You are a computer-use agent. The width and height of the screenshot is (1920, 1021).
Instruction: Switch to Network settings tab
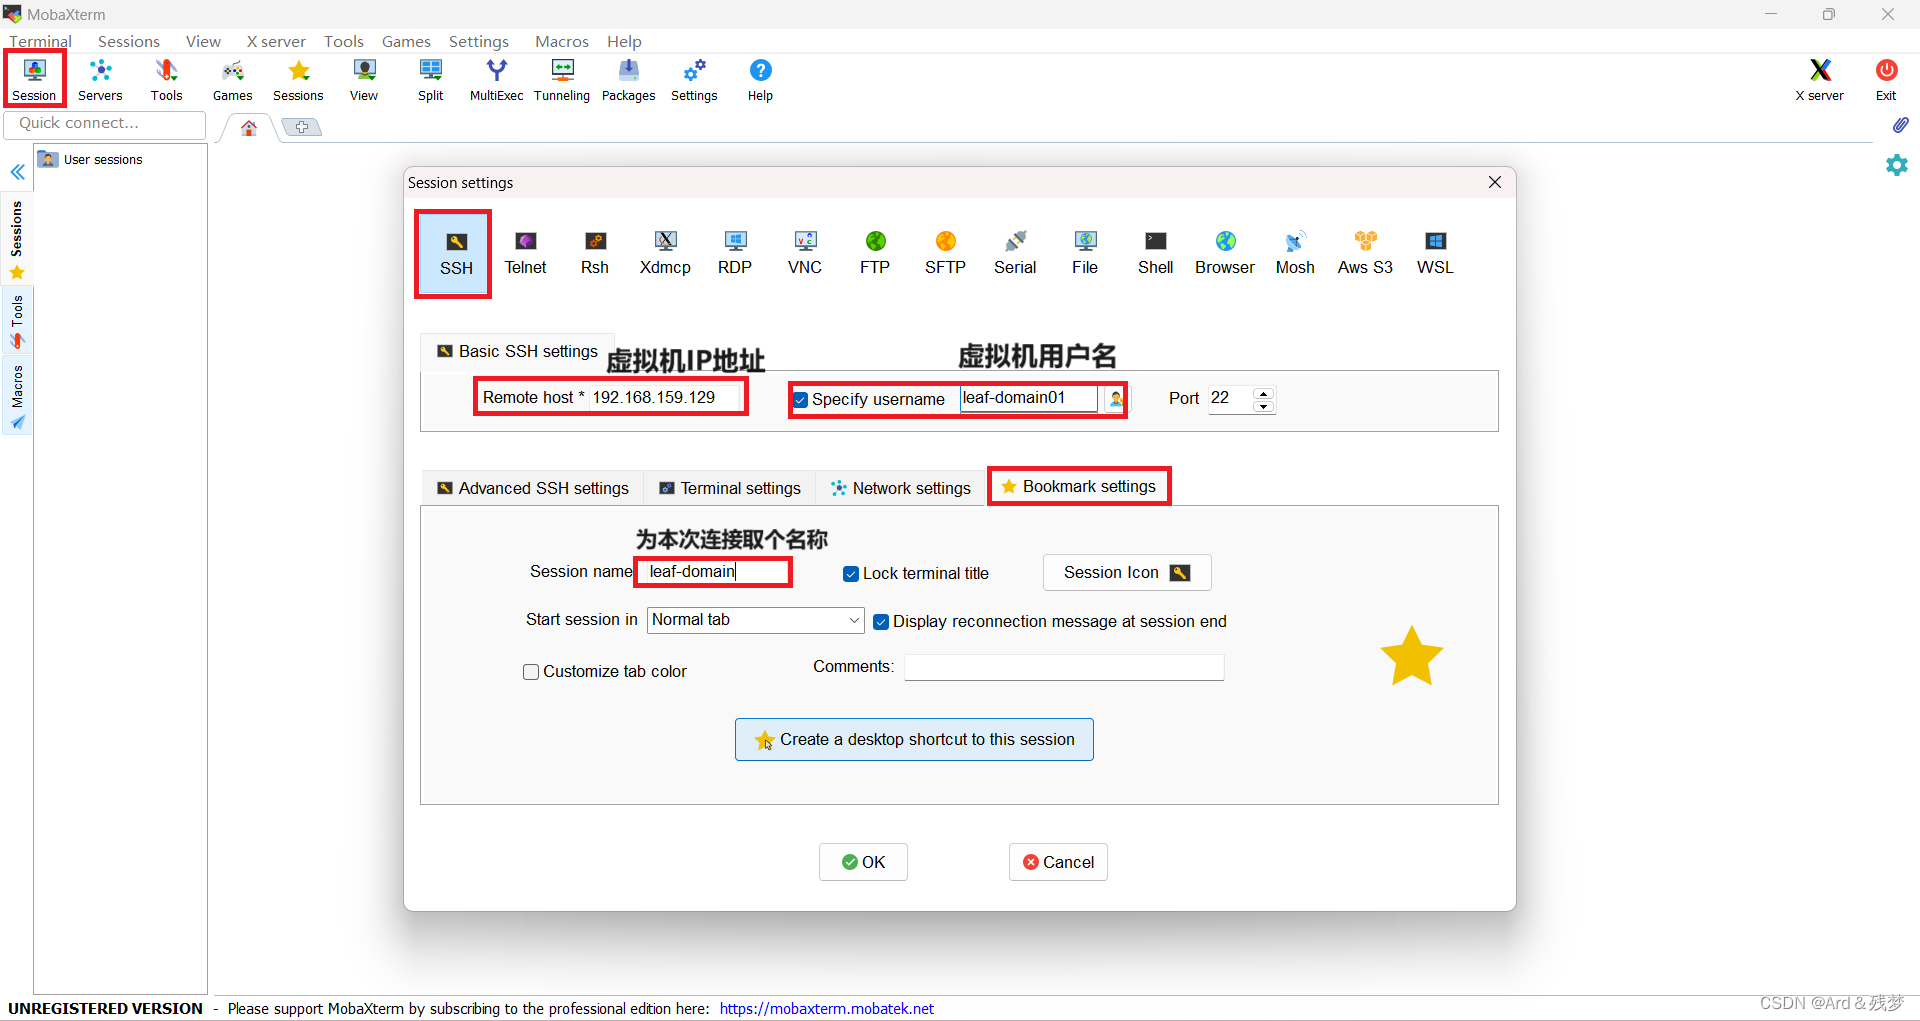902,488
